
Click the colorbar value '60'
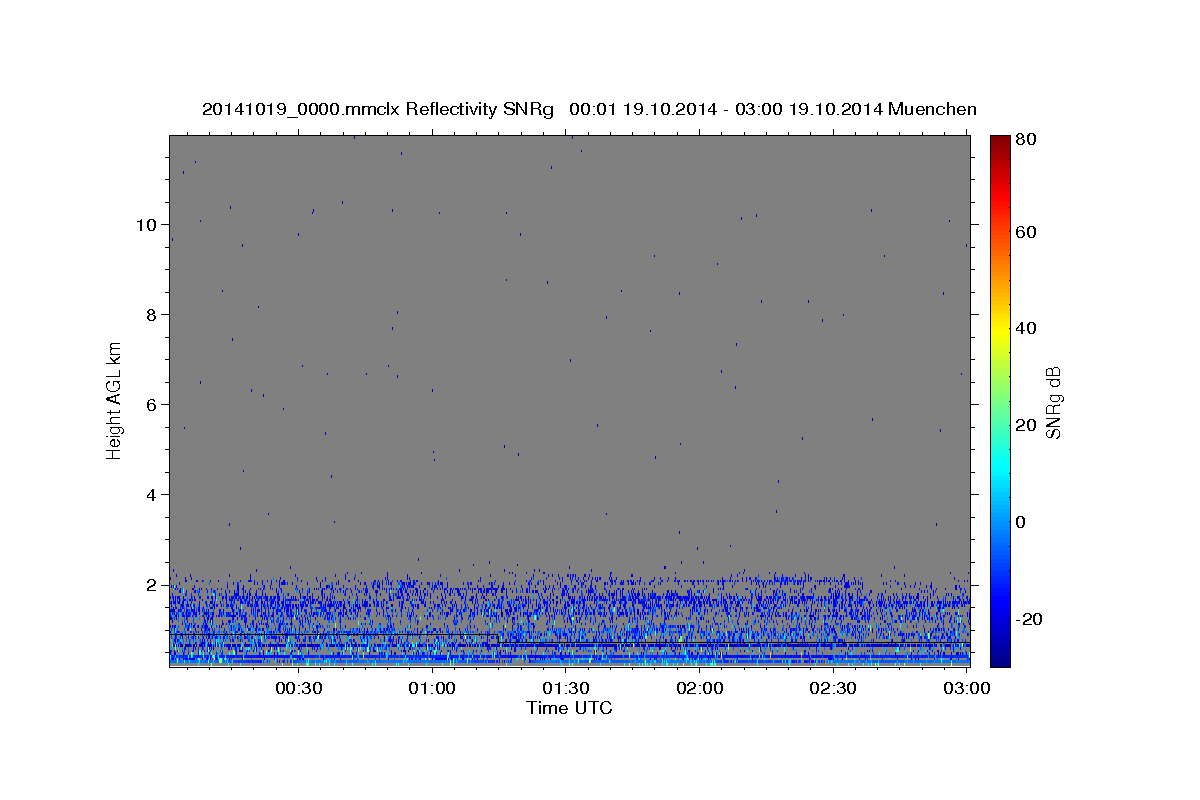tap(1027, 232)
